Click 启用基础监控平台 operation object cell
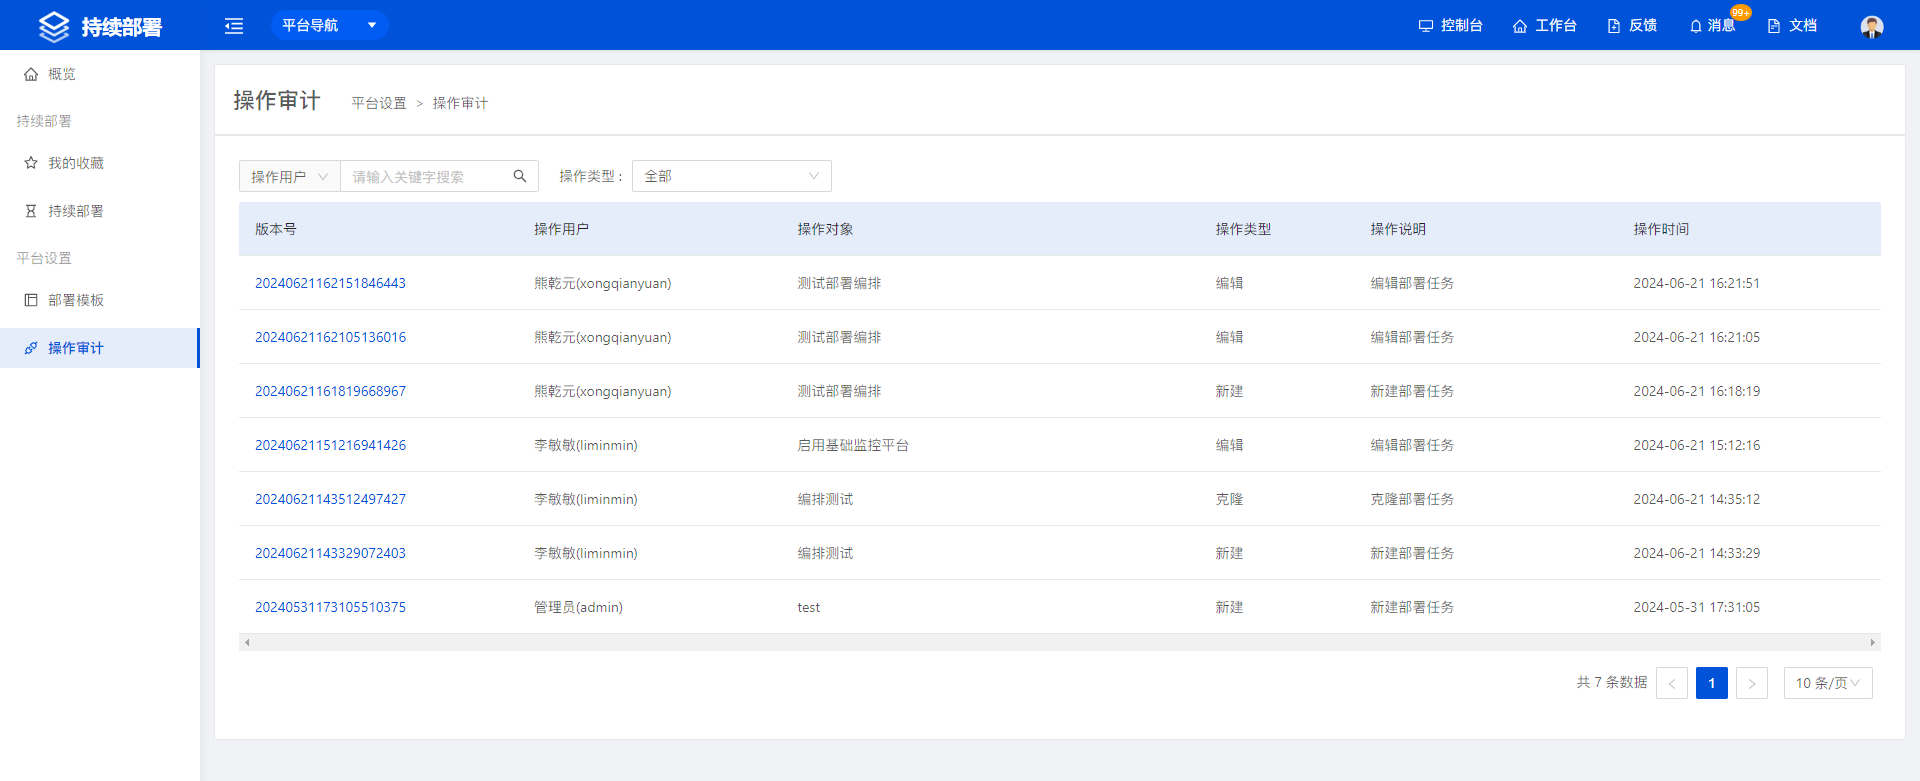The image size is (1920, 781). pos(853,445)
